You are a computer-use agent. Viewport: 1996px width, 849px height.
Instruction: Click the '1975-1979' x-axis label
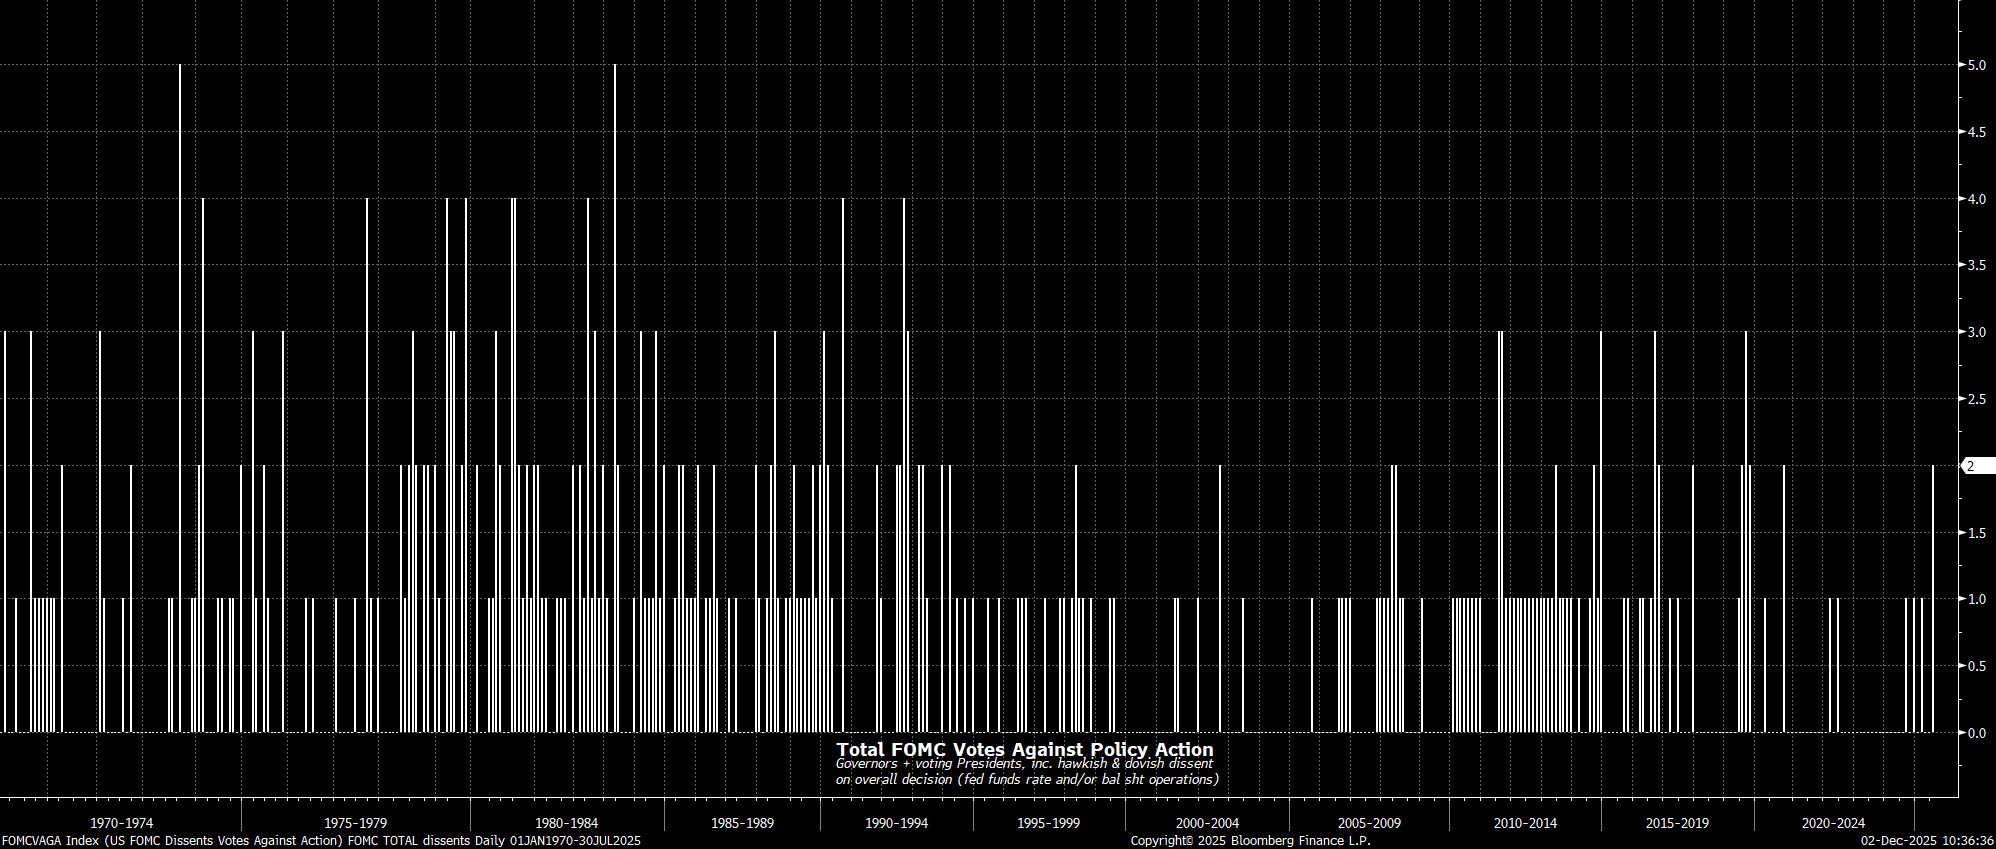point(355,824)
